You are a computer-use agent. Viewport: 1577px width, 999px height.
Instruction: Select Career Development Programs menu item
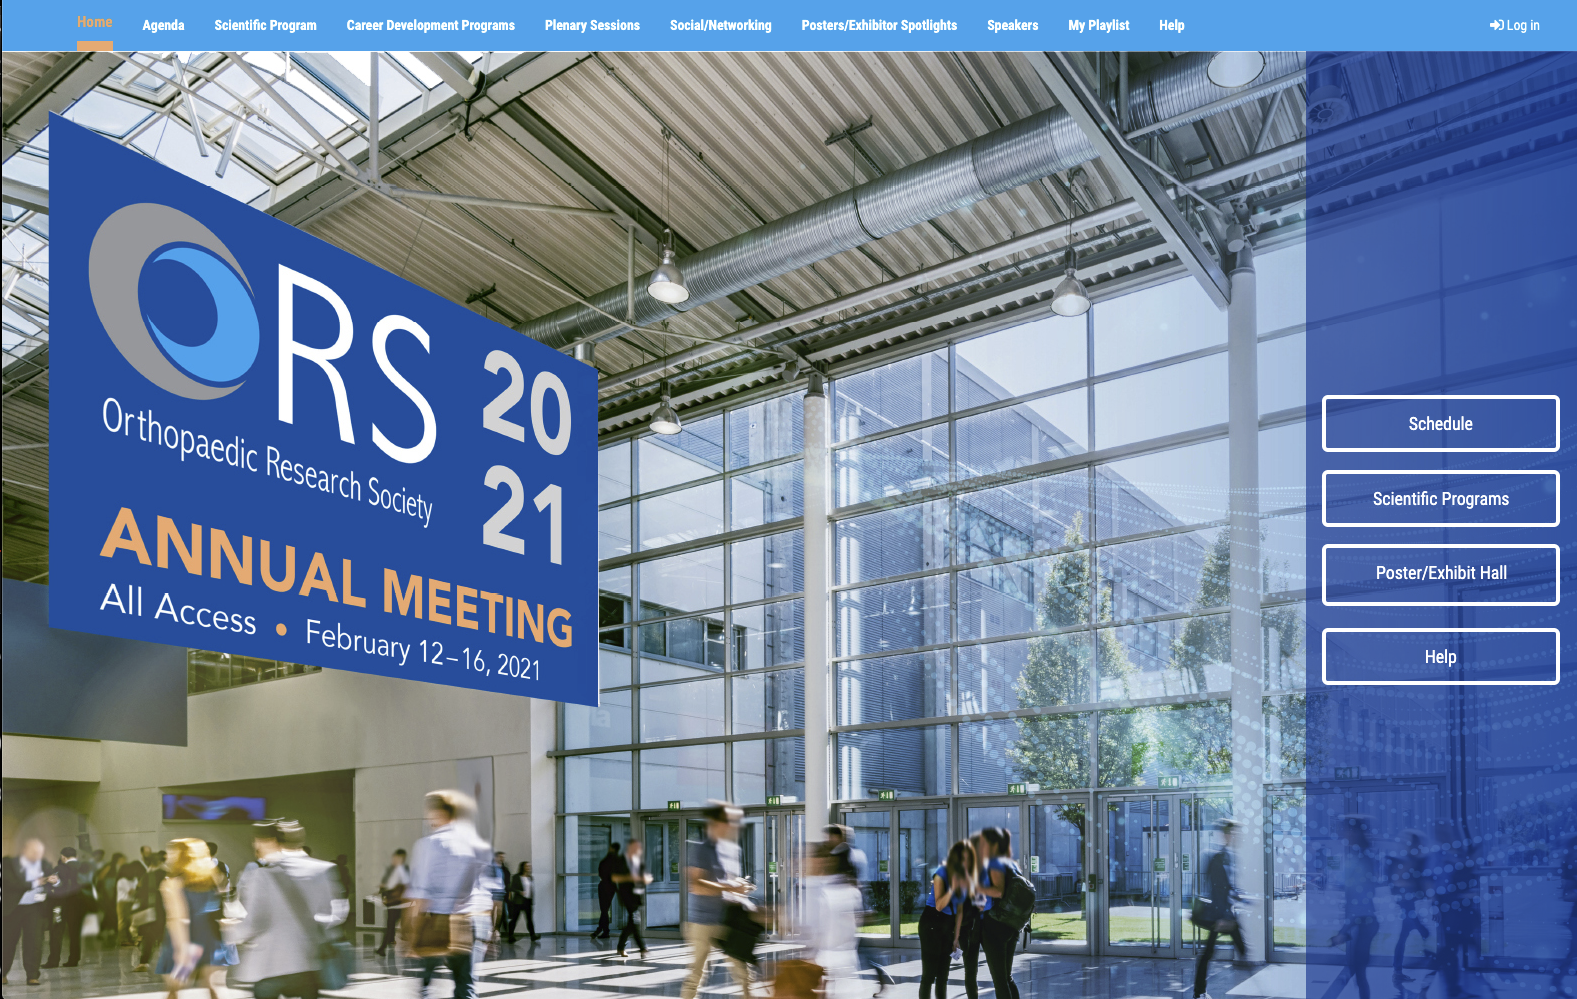click(430, 26)
